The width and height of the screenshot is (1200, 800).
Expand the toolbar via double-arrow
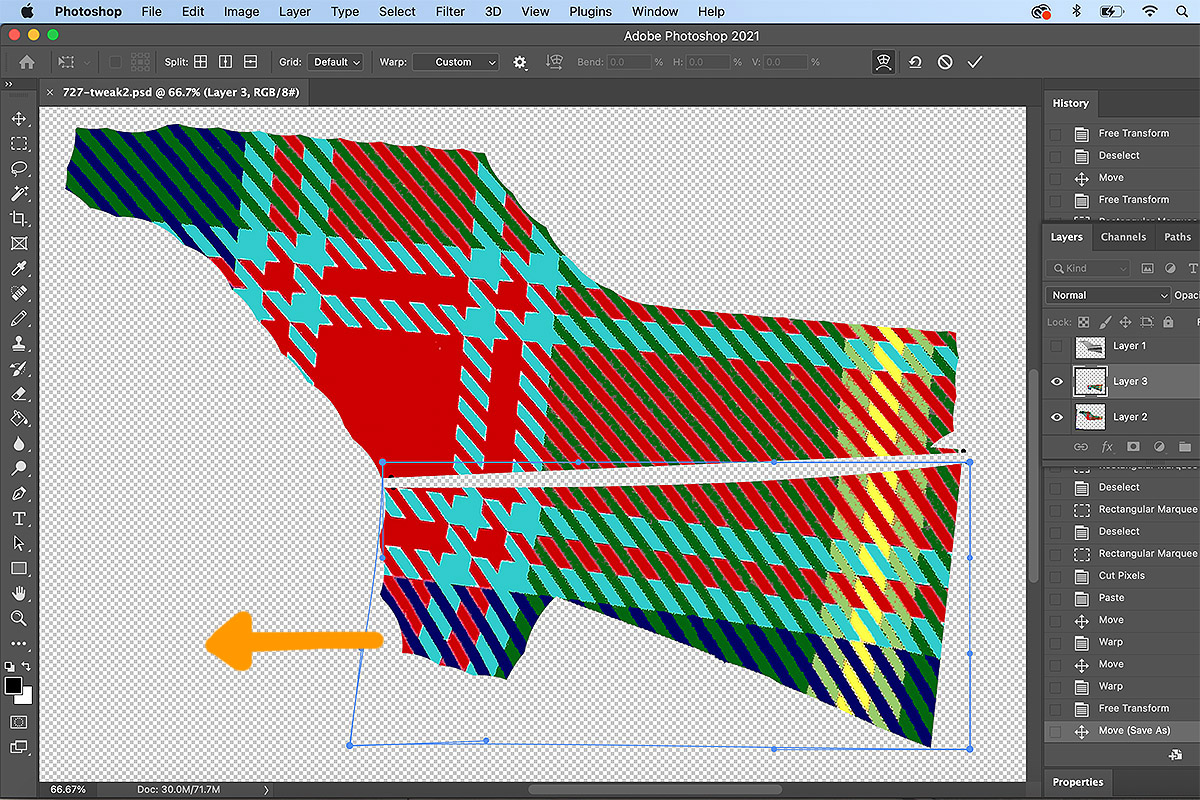pyautogui.click(x=10, y=86)
